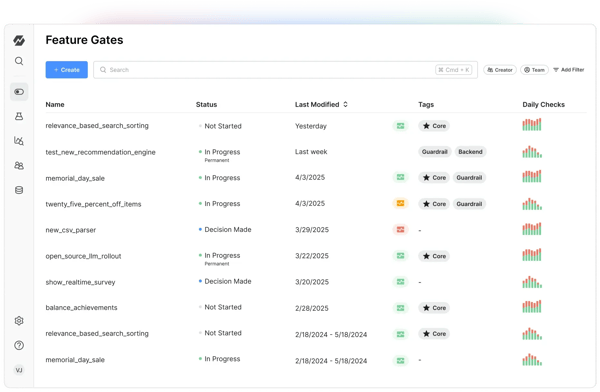Click the Create button

[67, 70]
